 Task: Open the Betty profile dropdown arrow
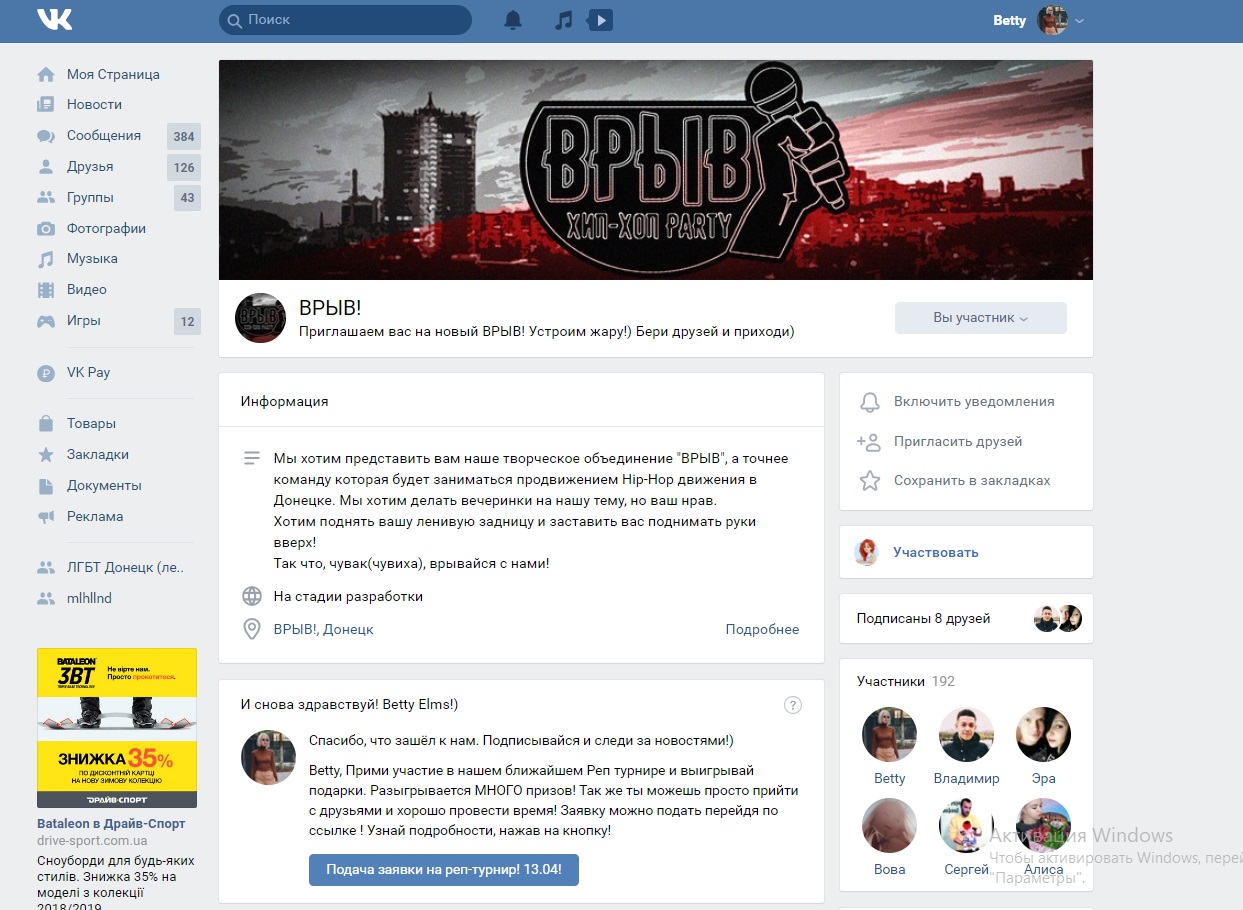tap(1079, 20)
